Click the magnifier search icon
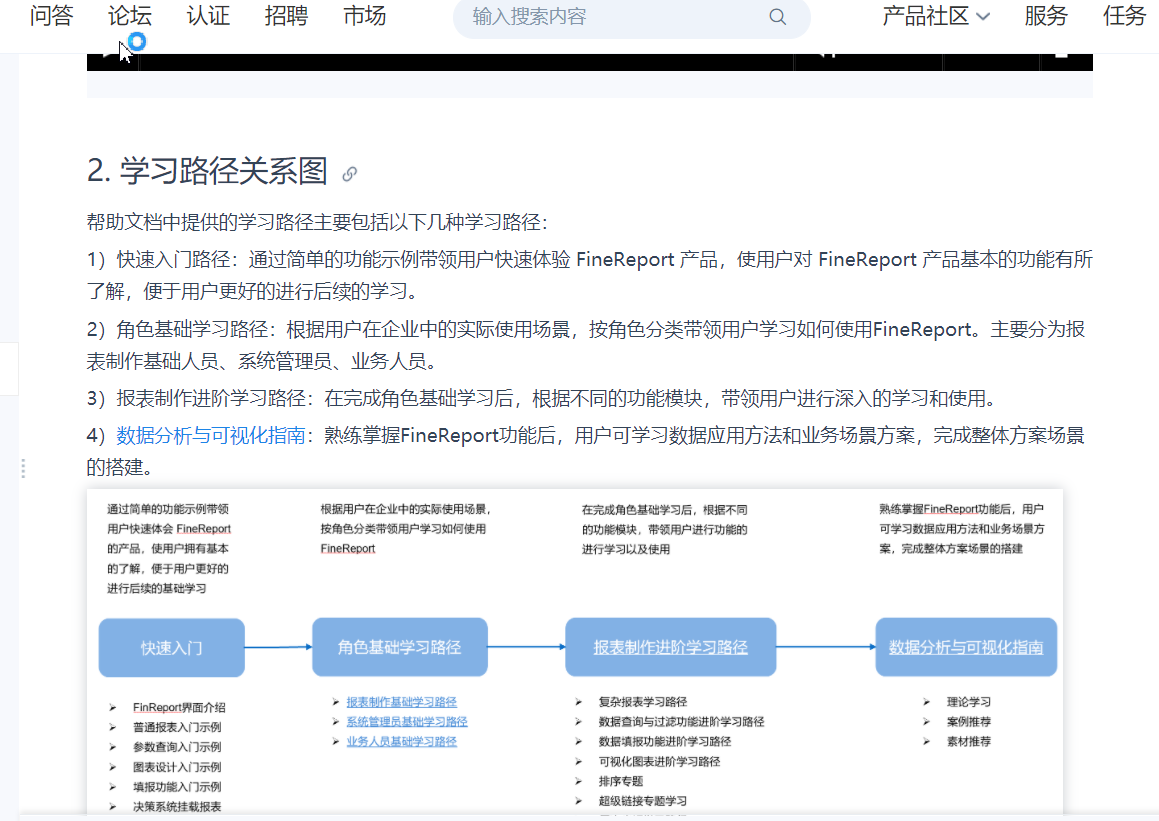The image size is (1159, 821). point(778,17)
